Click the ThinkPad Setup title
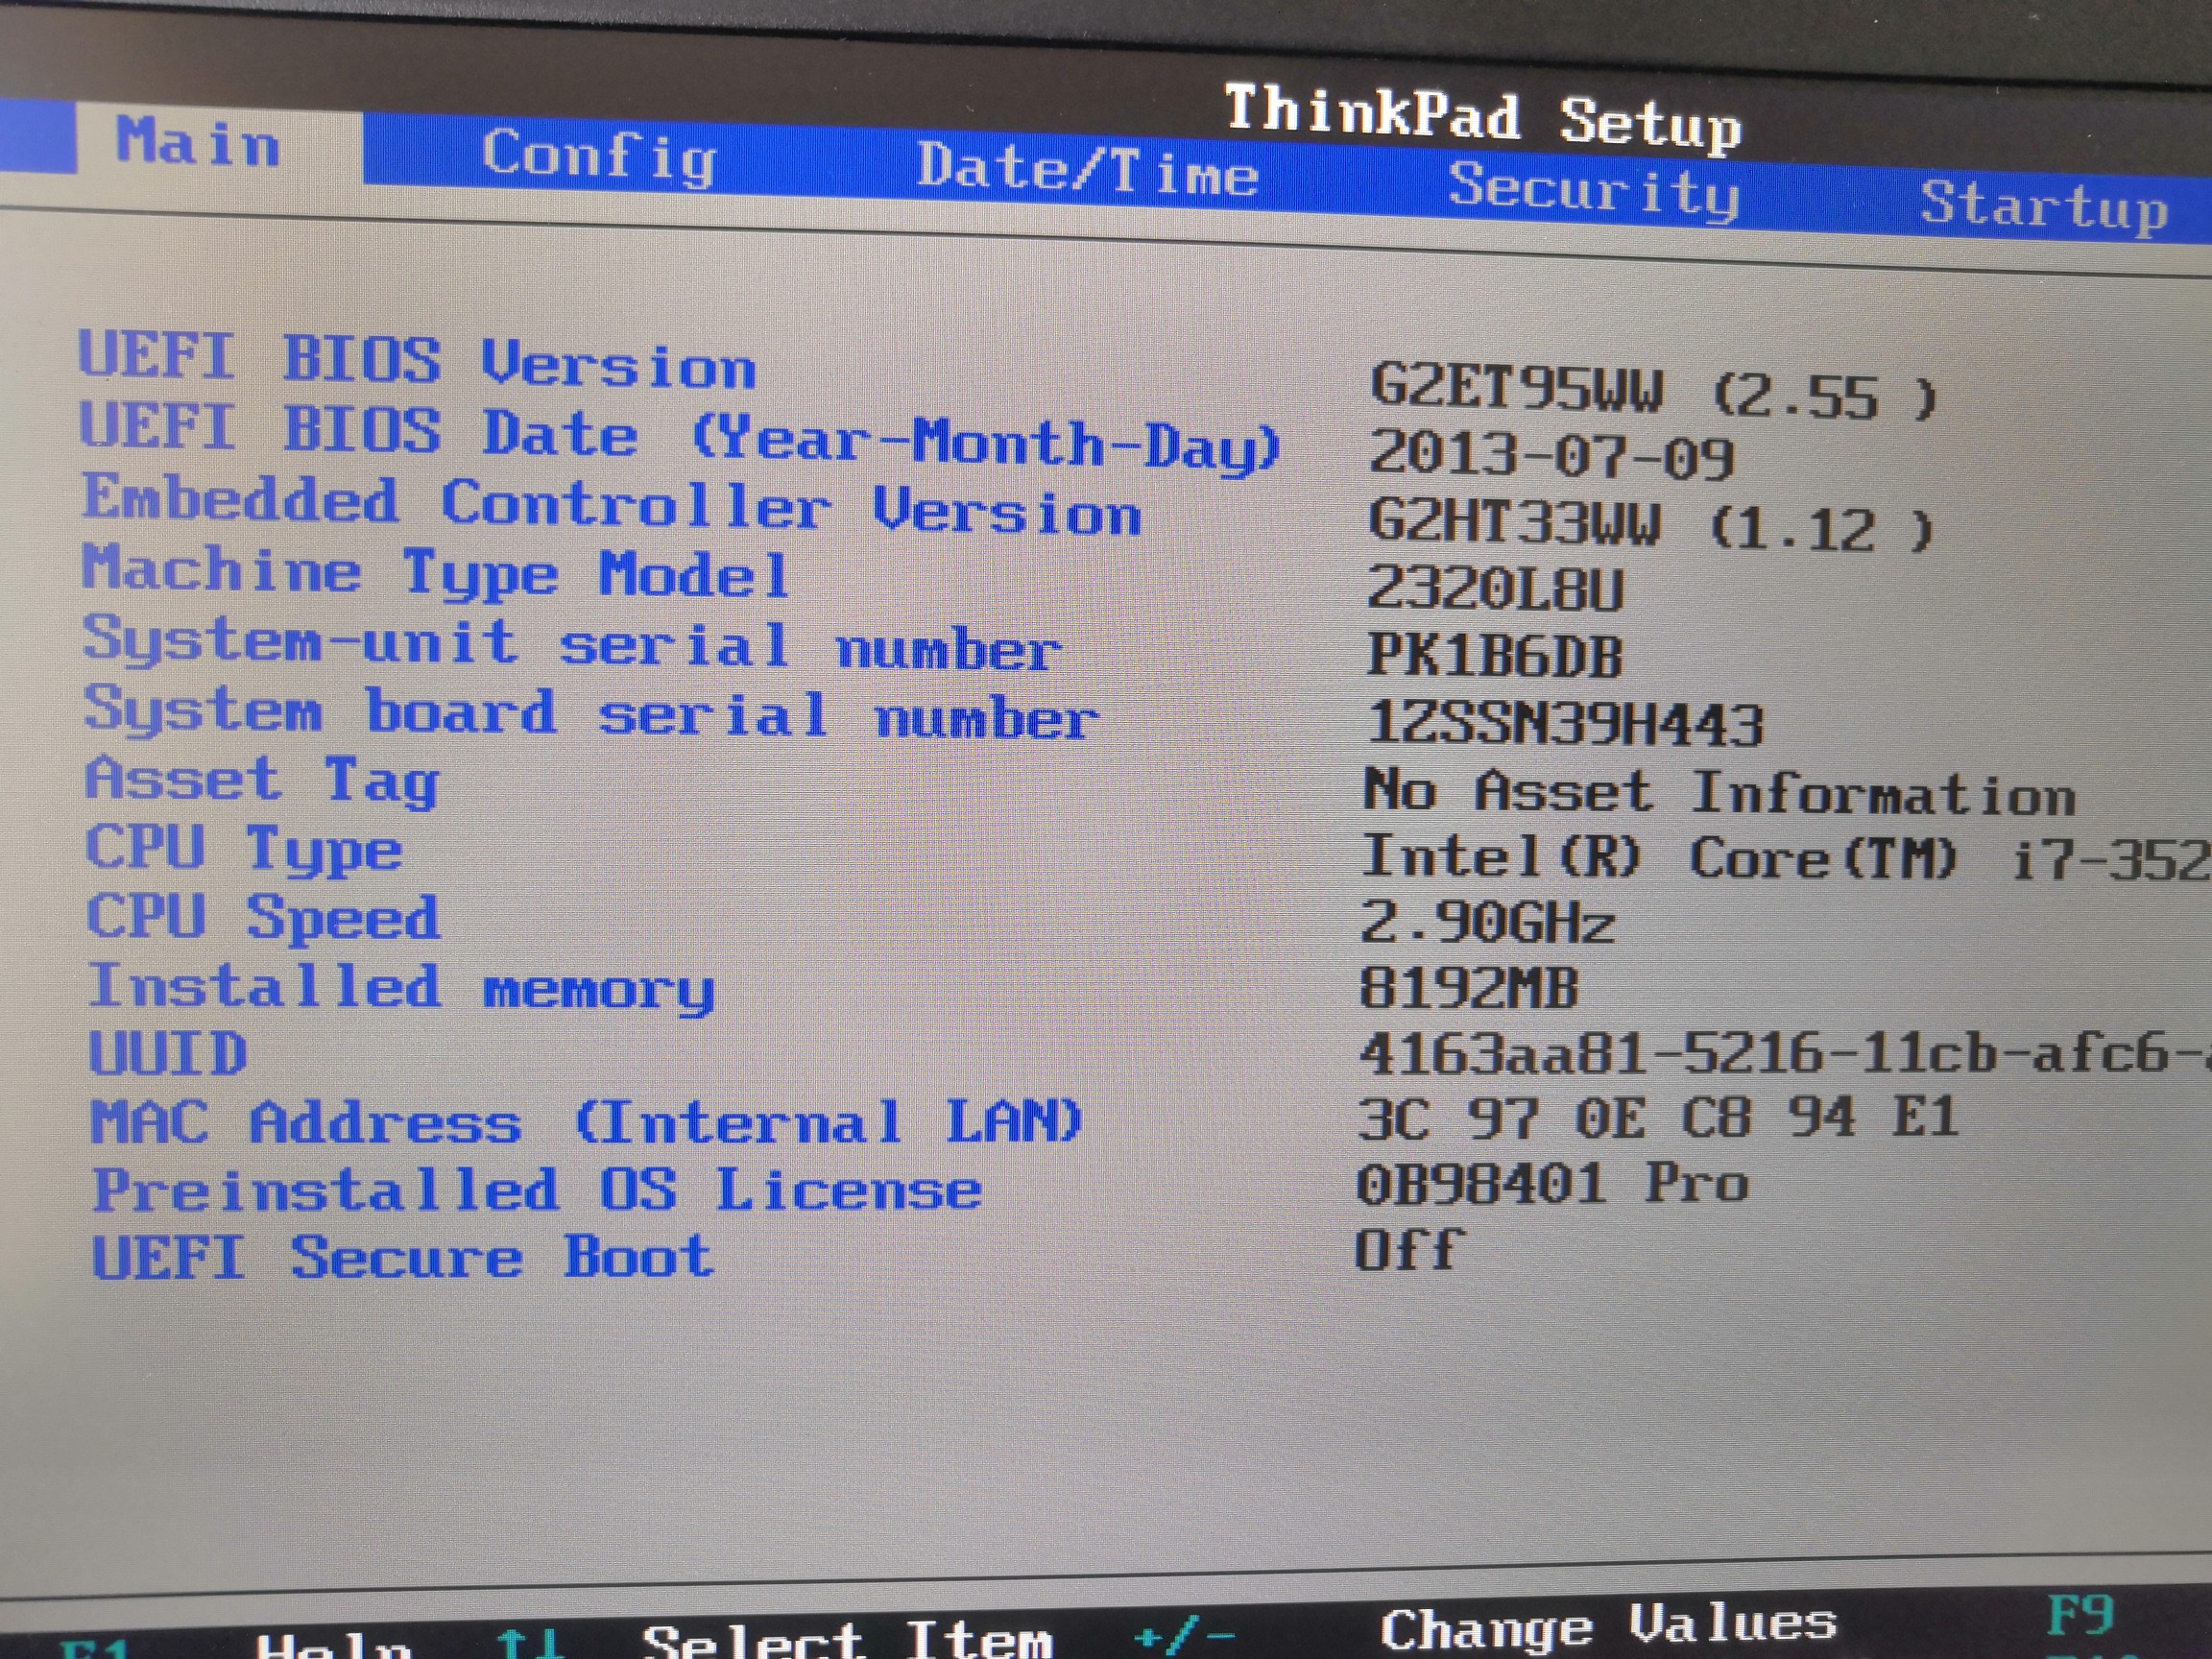Image resolution: width=2212 pixels, height=1659 pixels. (1482, 119)
